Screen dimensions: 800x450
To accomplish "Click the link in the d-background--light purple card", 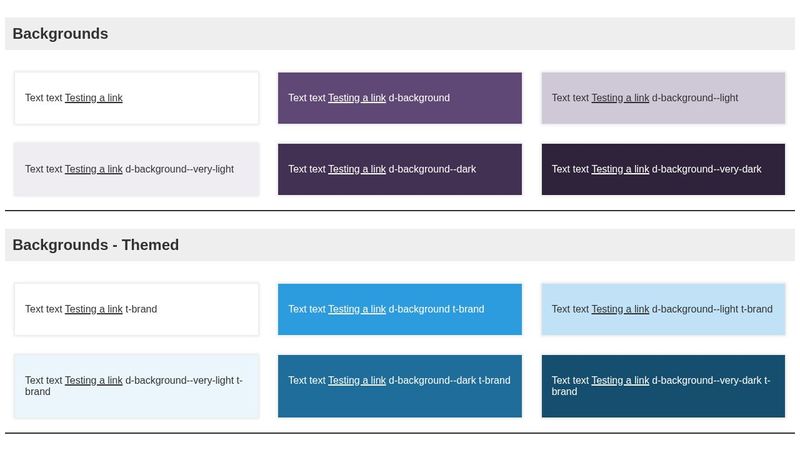I will click(x=620, y=98).
